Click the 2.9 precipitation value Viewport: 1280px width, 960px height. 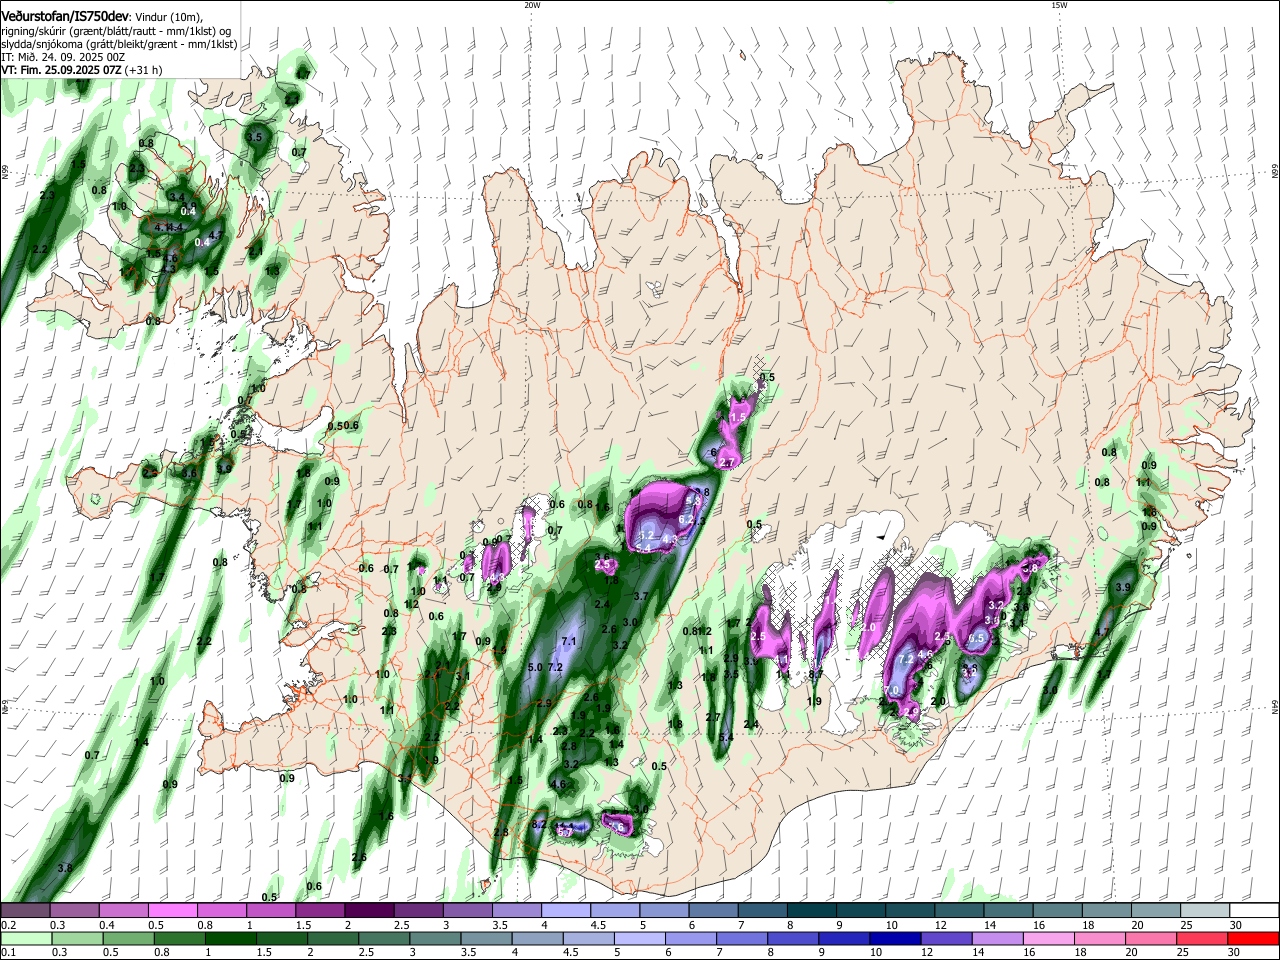coord(544,704)
